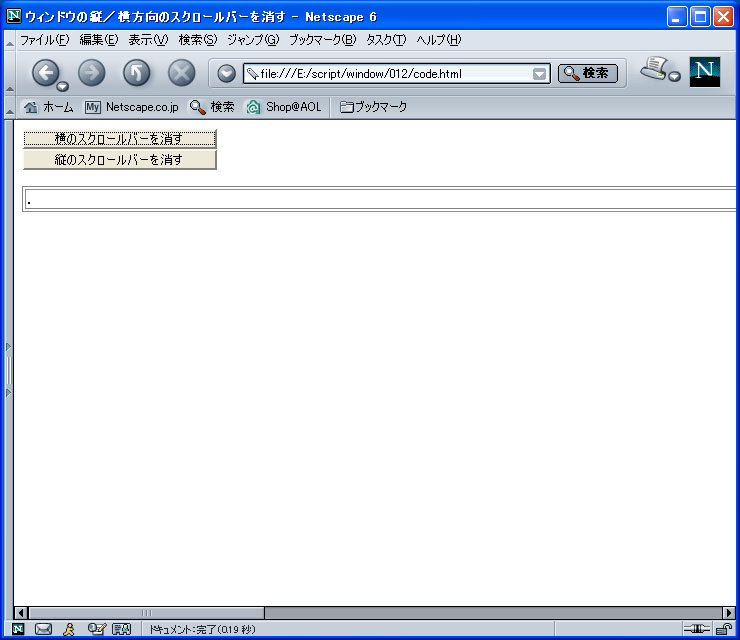Click the Stop loading button
740x640 pixels.
[181, 72]
